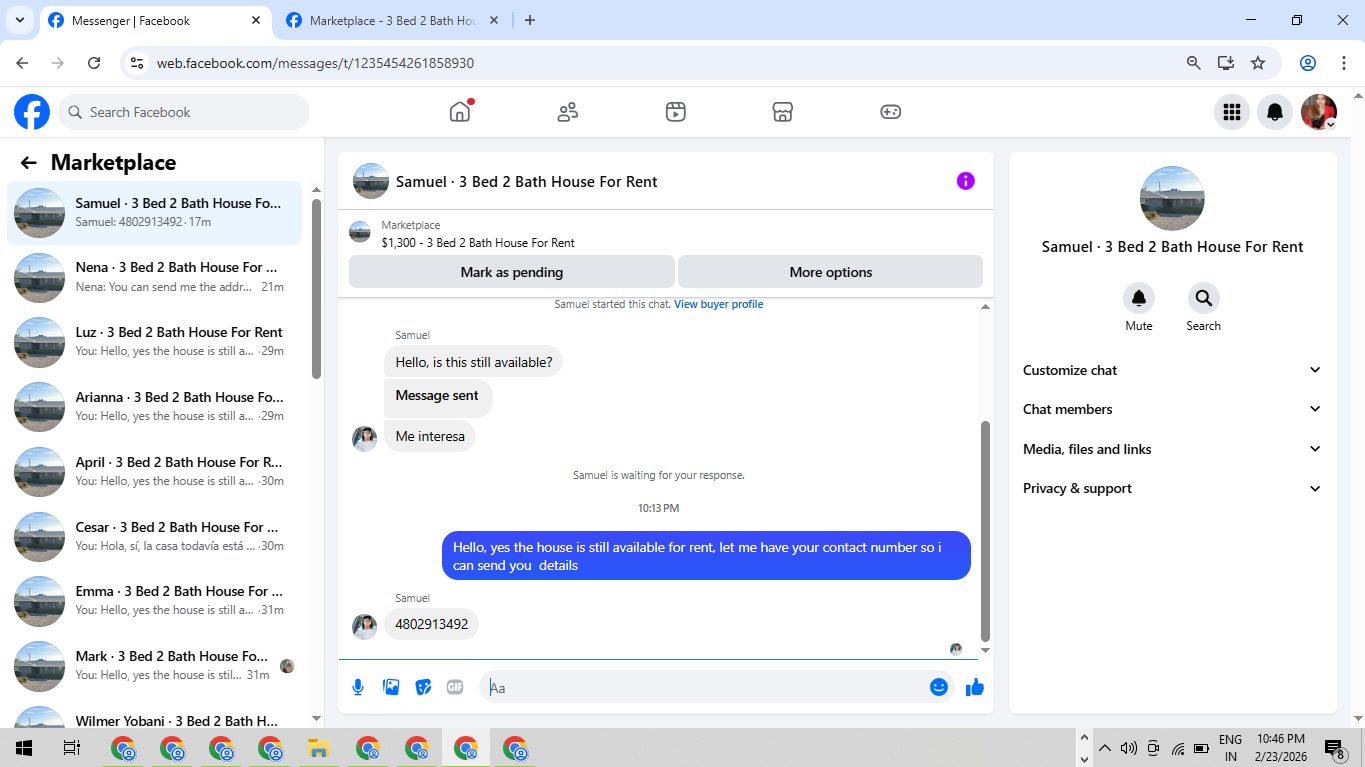Search in conversation magnifier icon

[x=1203, y=298]
